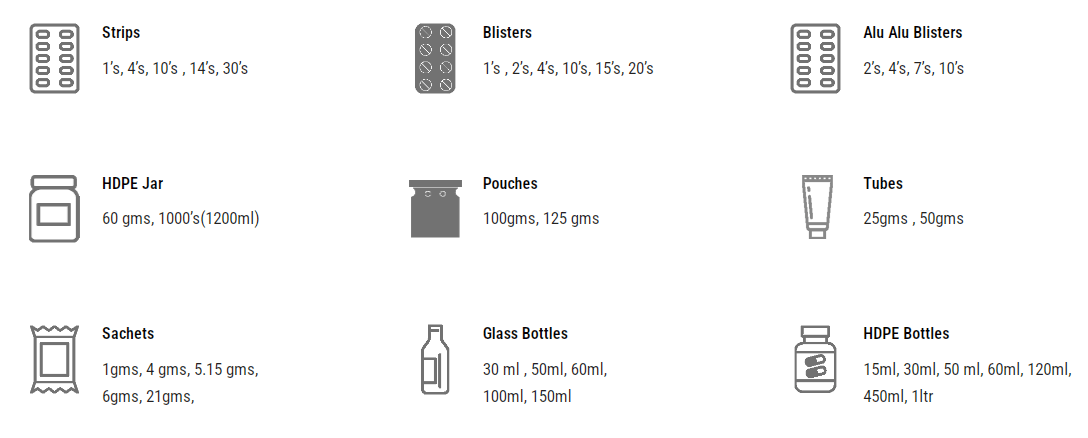Click the Tubes sizes text 25gms, 50gms
The image size is (1088, 438).
(x=913, y=219)
